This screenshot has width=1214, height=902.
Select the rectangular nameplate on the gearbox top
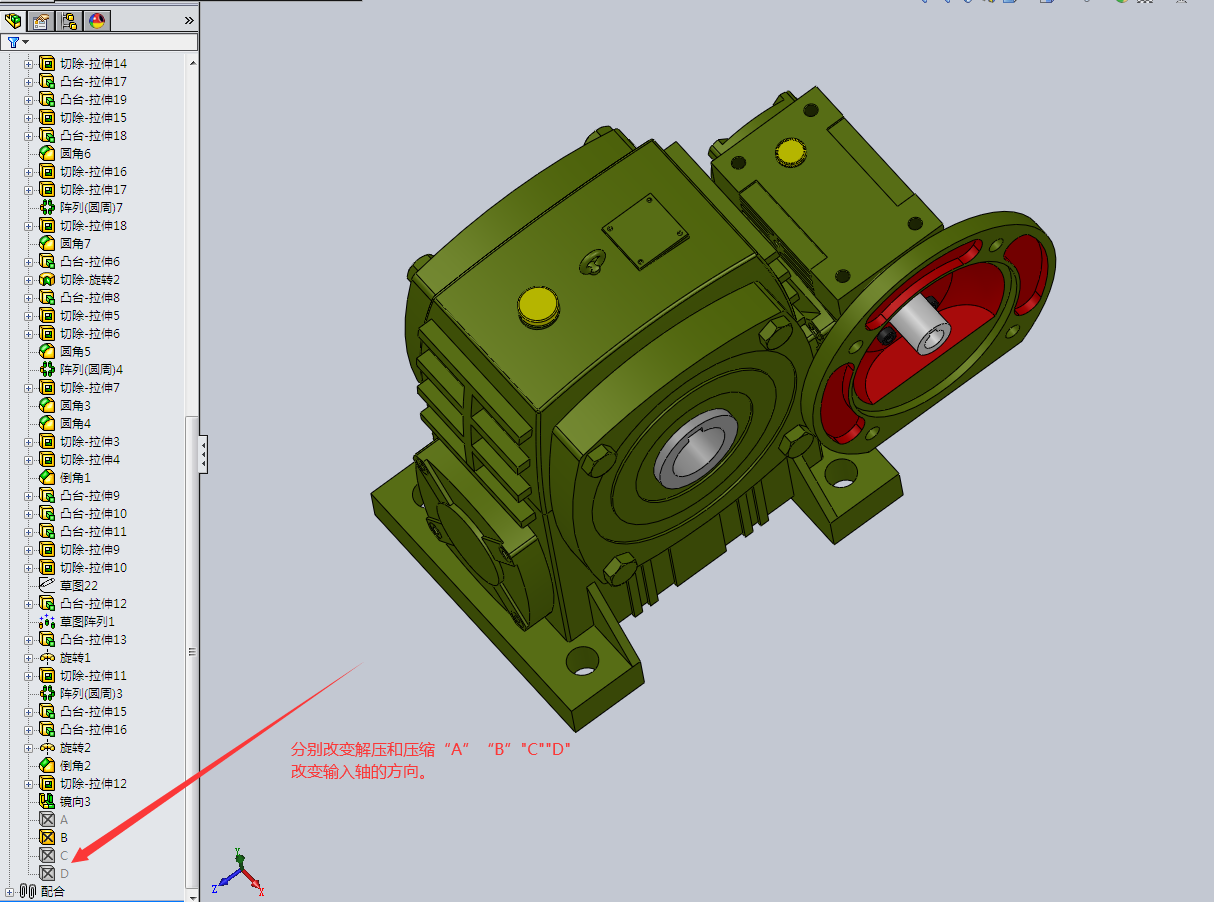(x=646, y=232)
